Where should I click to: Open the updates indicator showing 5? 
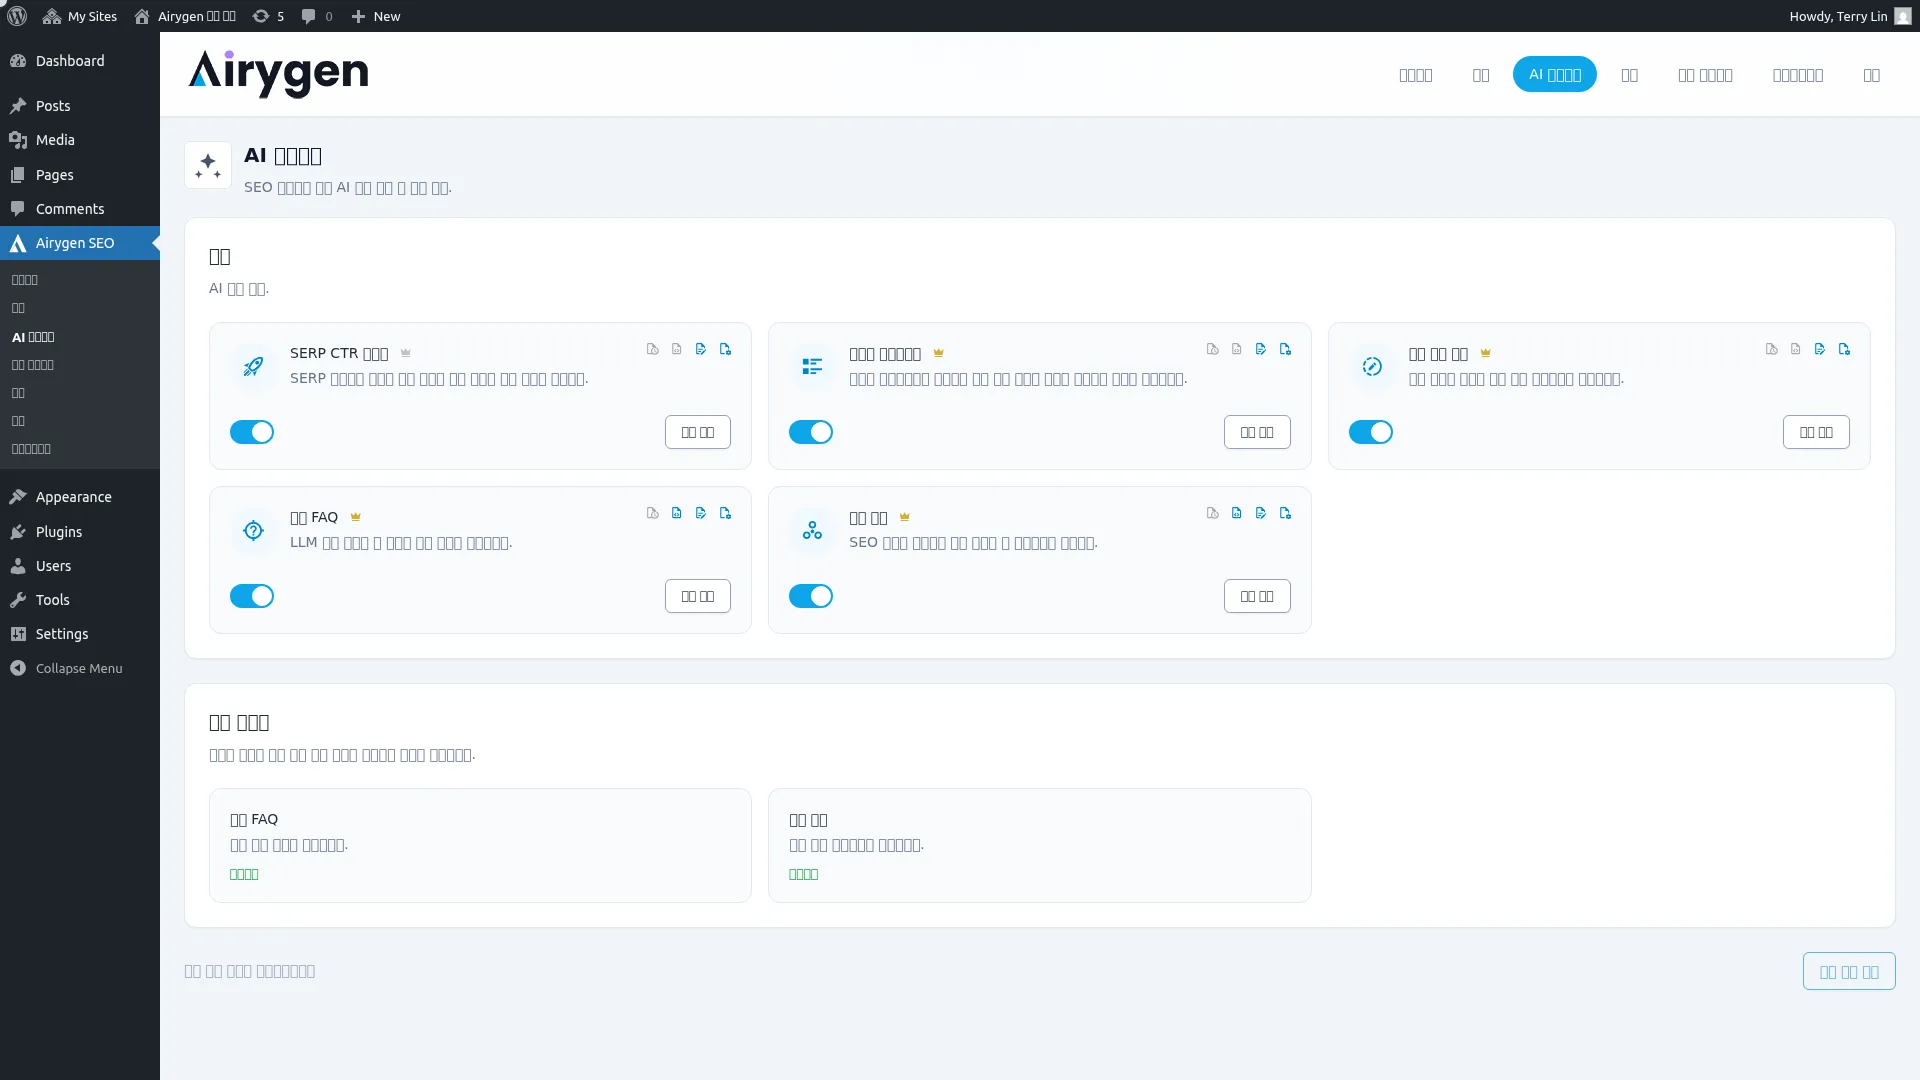[268, 16]
